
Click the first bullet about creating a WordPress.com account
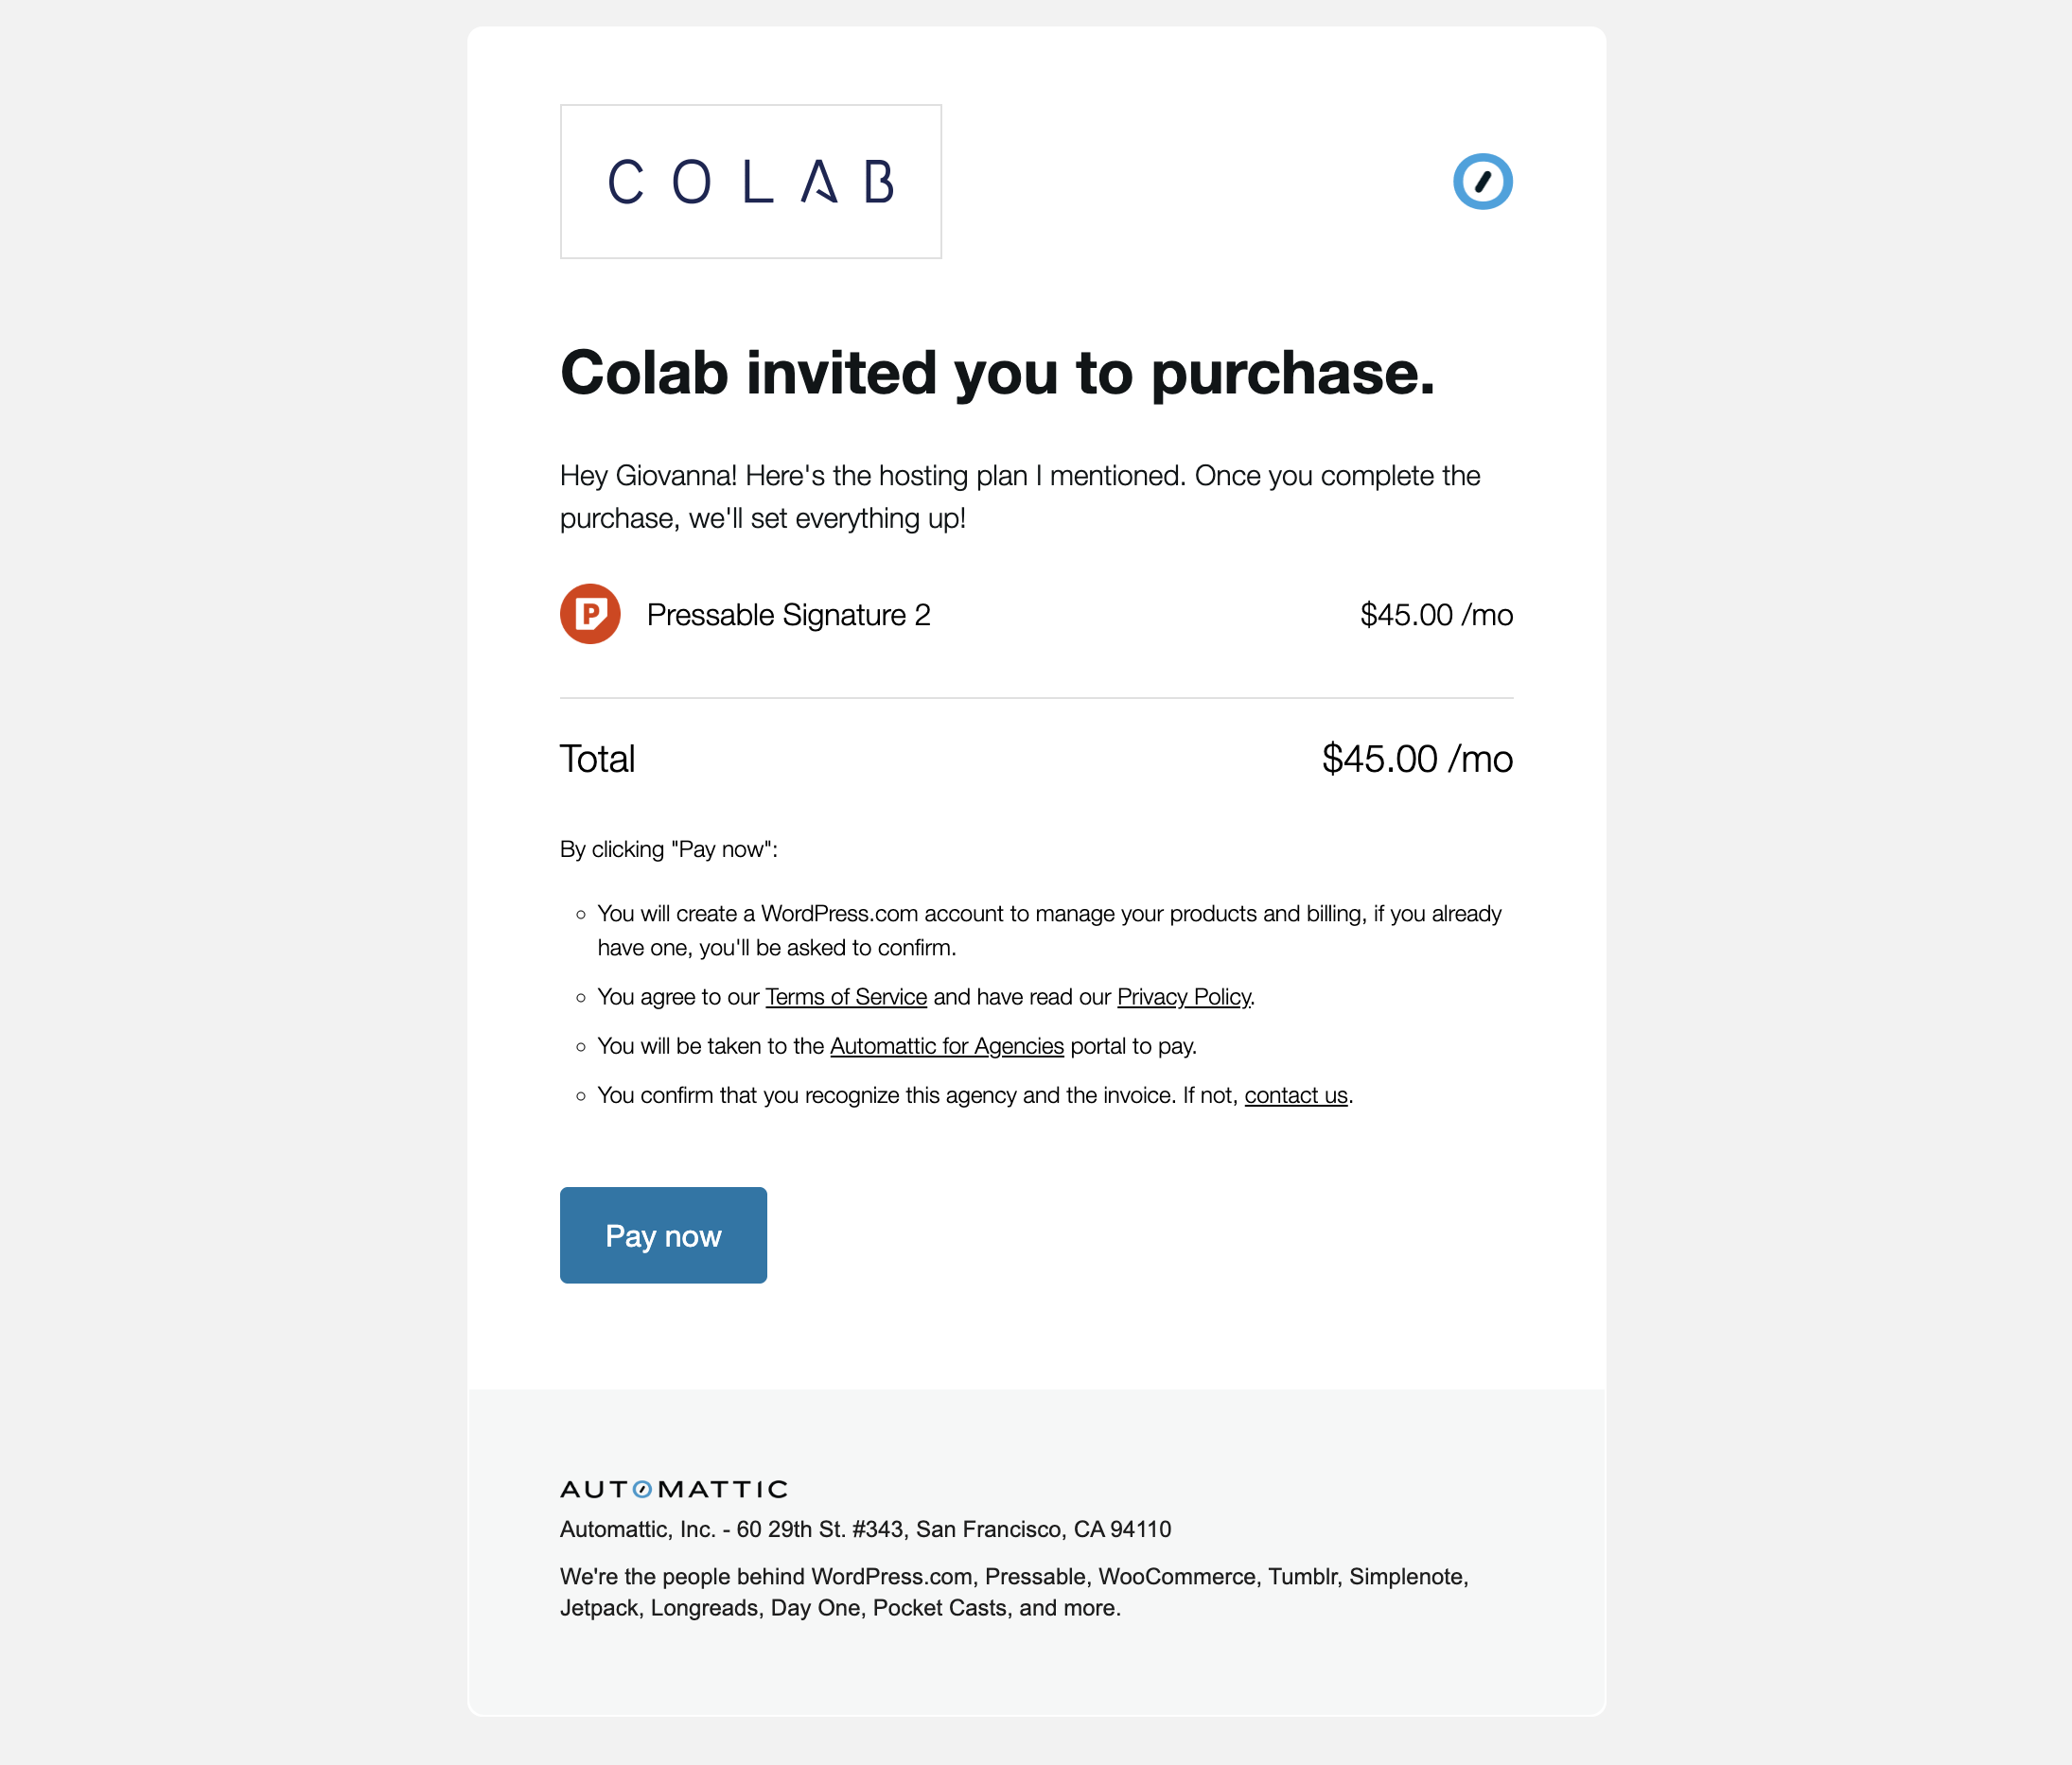tap(1048, 930)
